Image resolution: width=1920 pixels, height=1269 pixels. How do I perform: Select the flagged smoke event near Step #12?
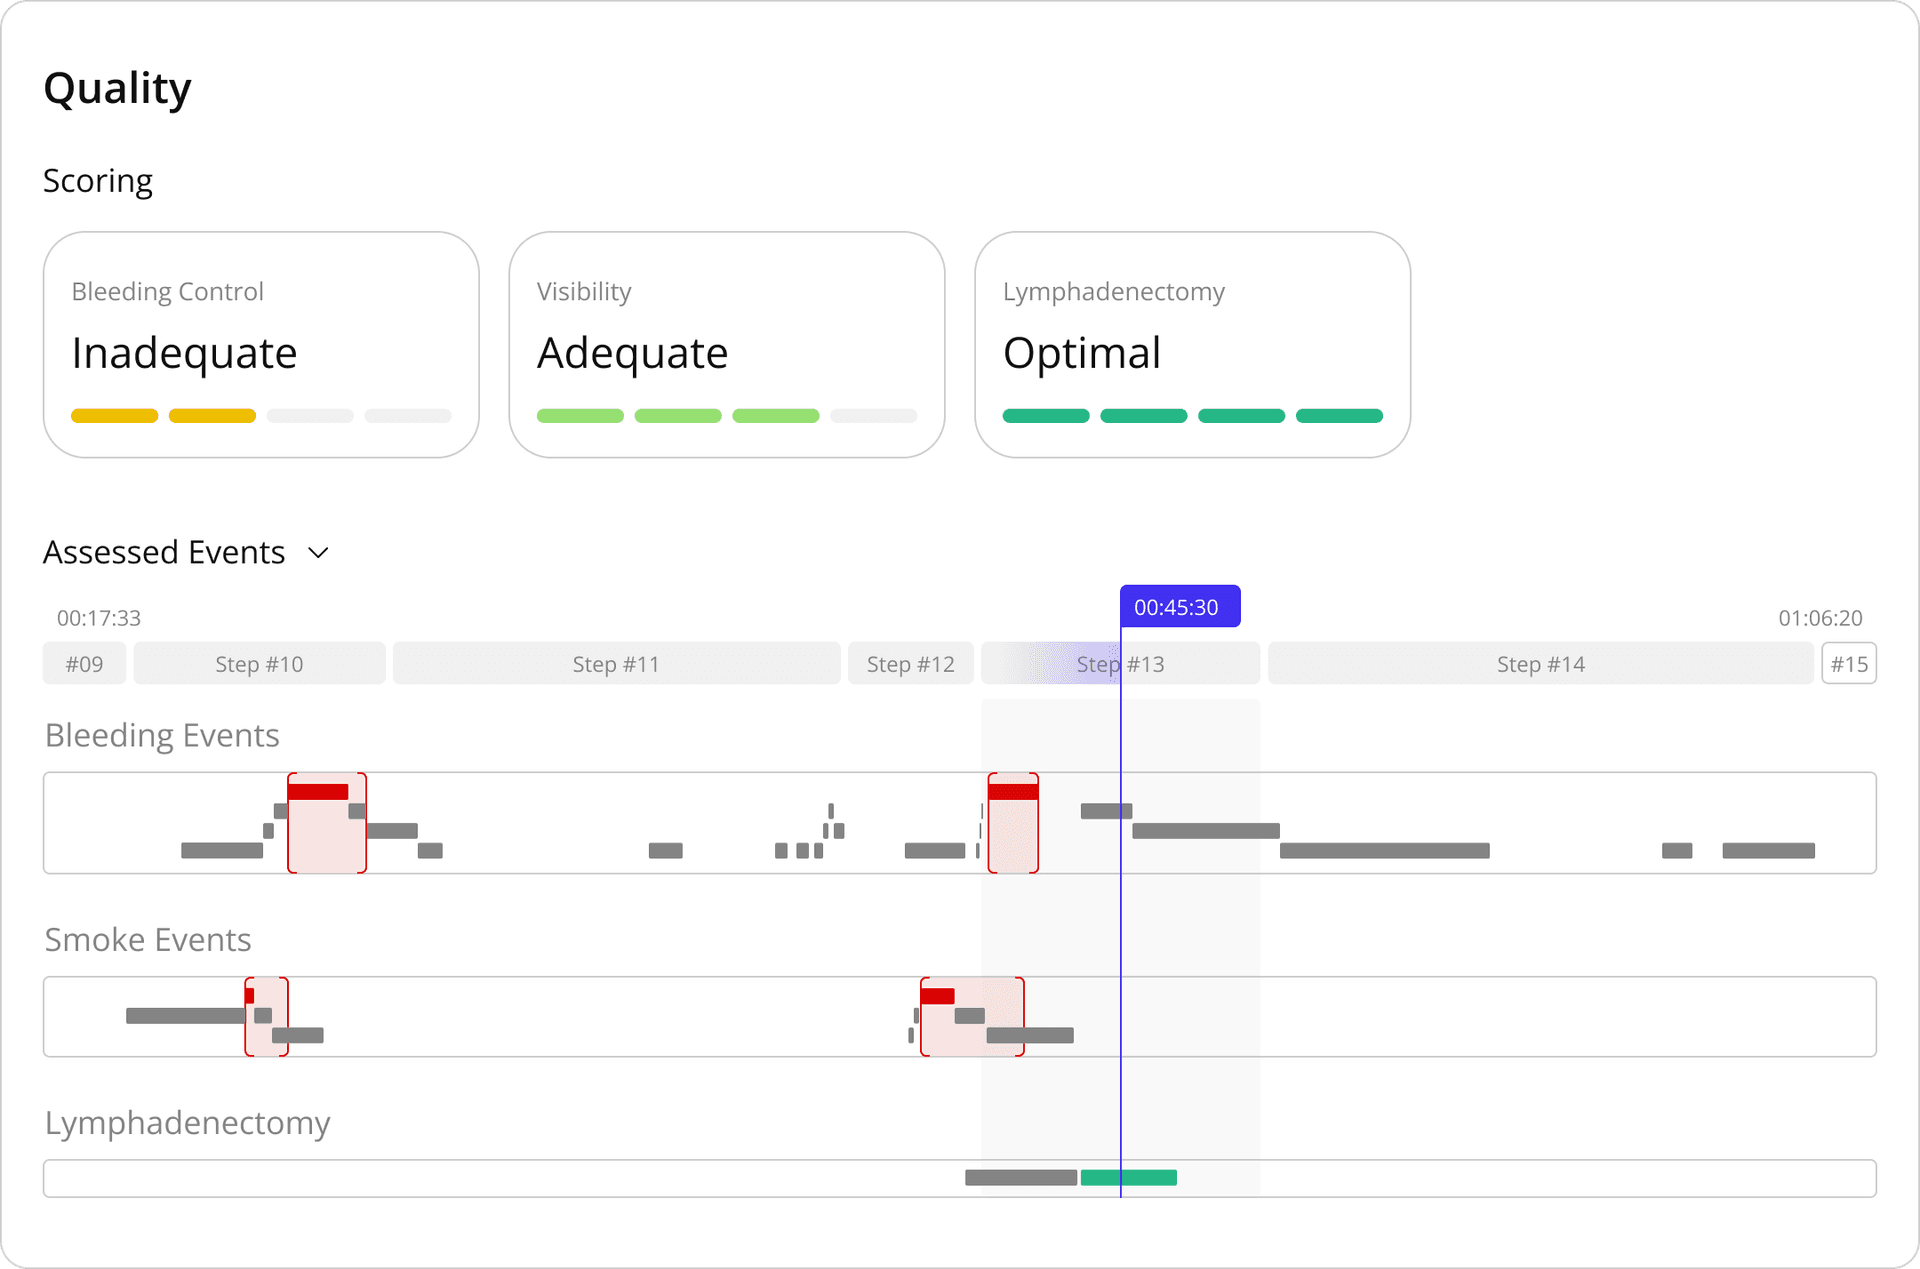pos(972,1016)
